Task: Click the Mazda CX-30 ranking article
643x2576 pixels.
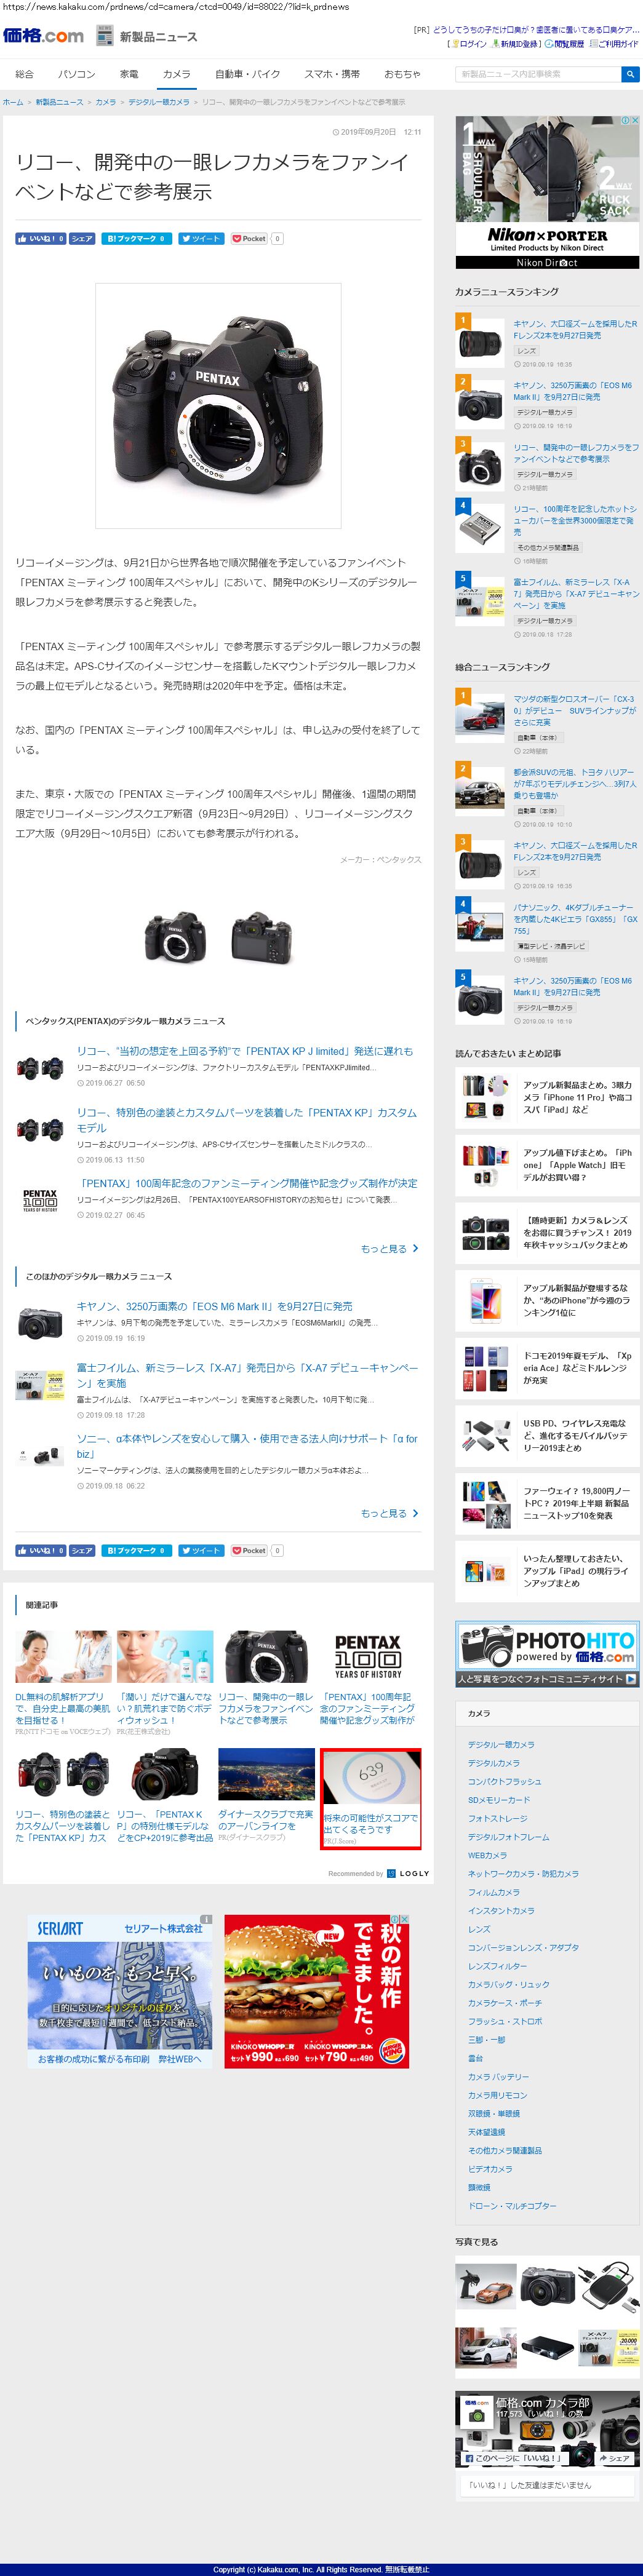Action: [x=575, y=711]
